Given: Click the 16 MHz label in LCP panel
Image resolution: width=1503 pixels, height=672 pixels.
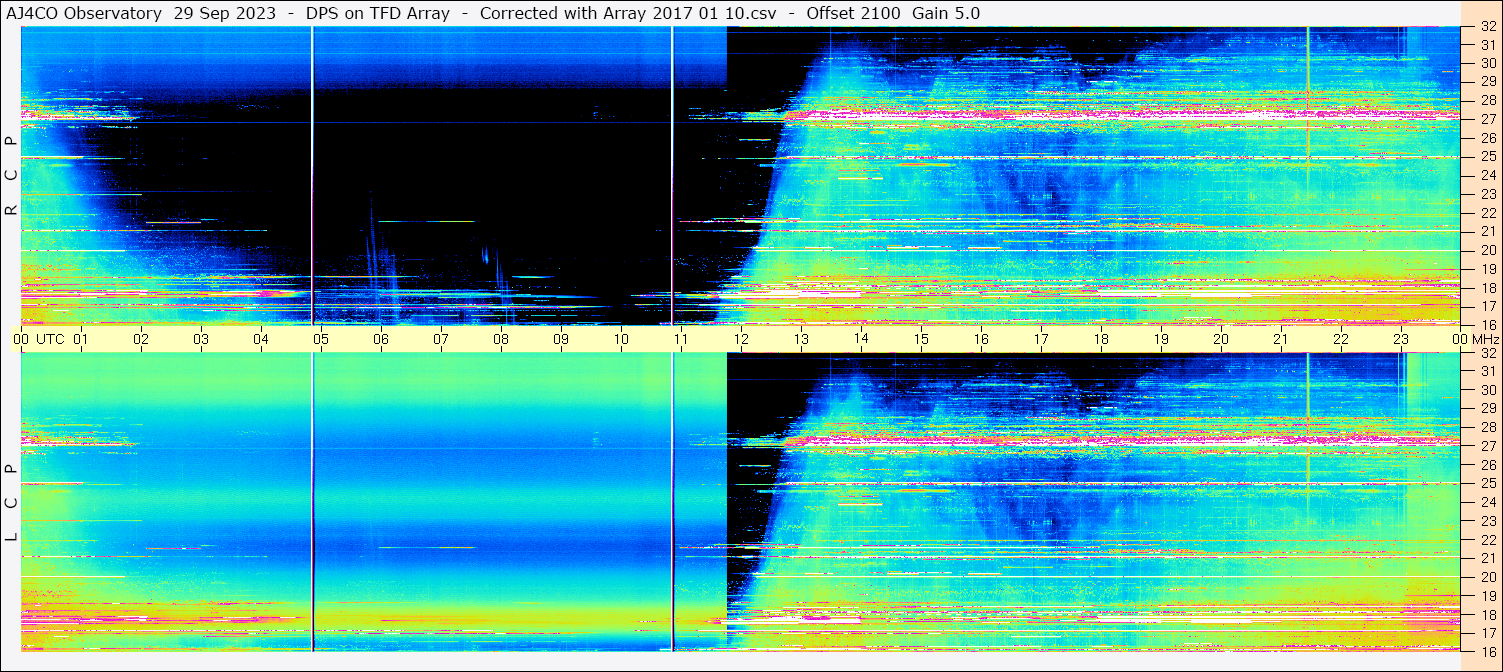Looking at the screenshot, I should pyautogui.click(x=1487, y=651).
